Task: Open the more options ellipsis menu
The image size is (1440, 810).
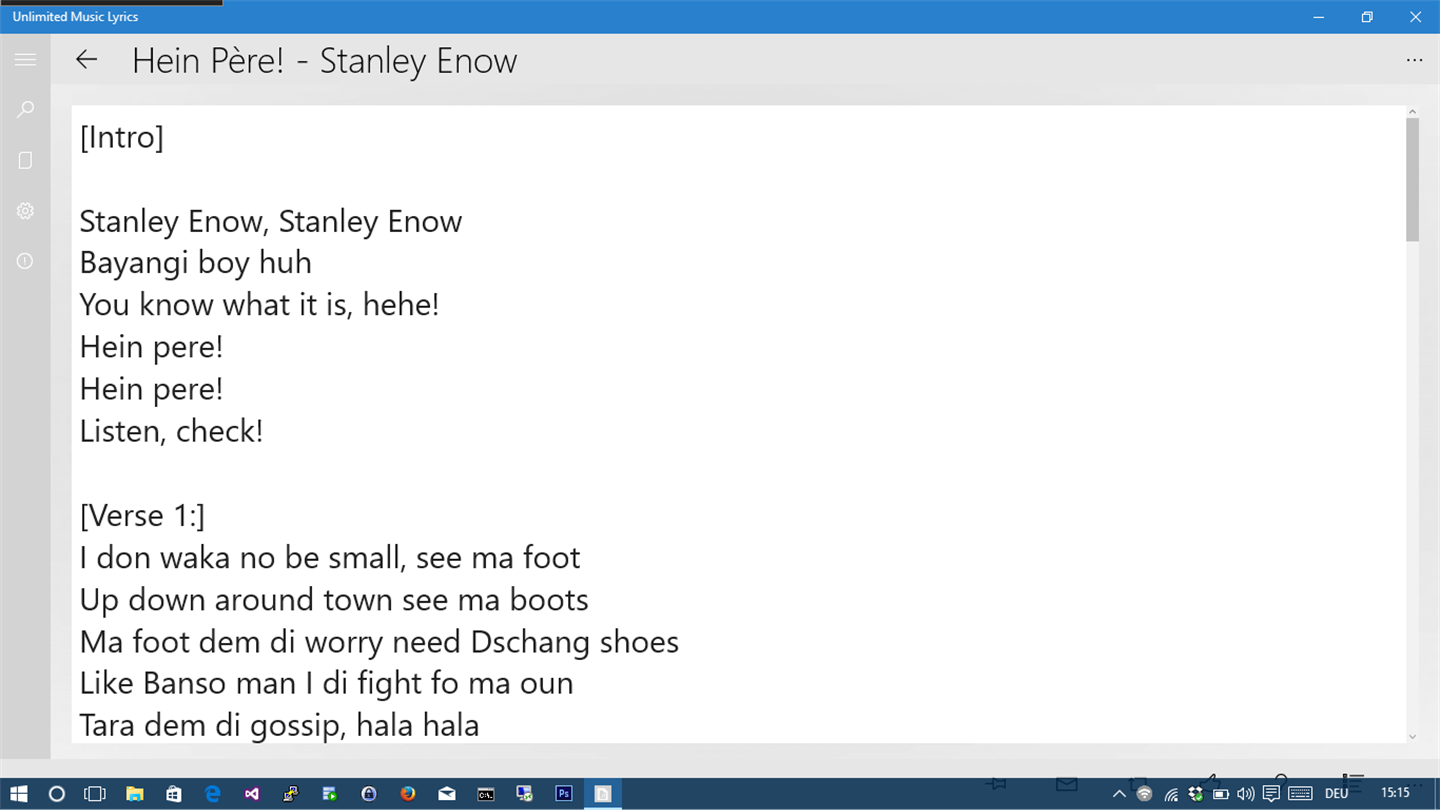Action: pos(1414,60)
